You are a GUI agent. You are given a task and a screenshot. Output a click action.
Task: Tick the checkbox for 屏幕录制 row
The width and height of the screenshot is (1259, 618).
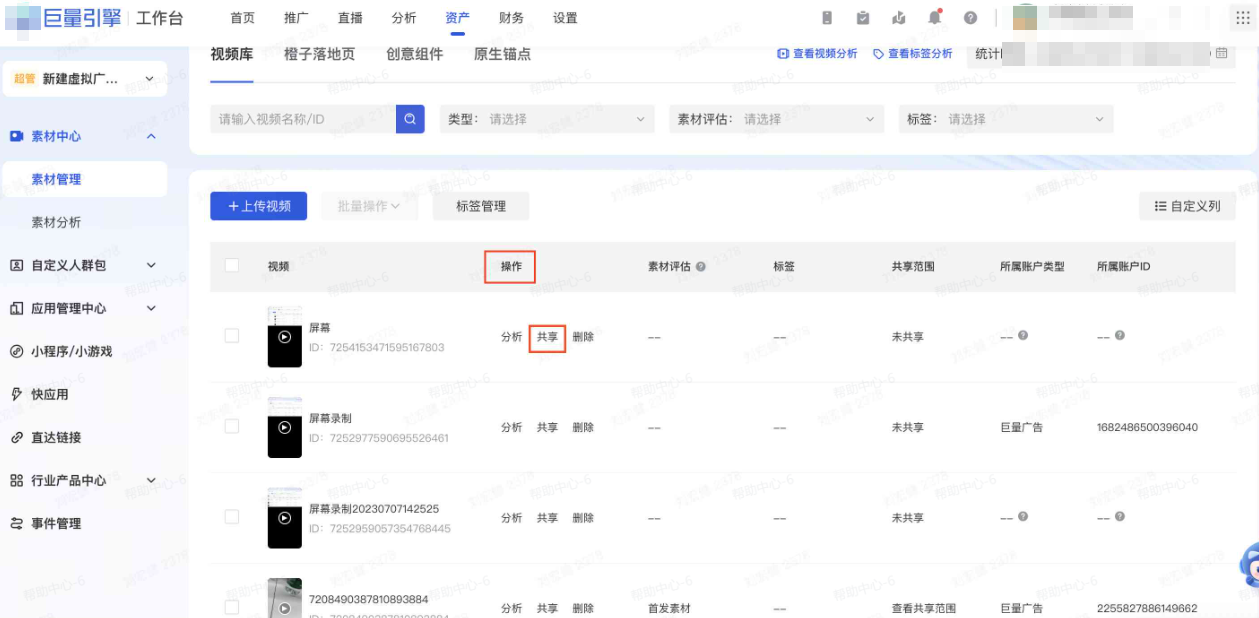pyautogui.click(x=232, y=426)
